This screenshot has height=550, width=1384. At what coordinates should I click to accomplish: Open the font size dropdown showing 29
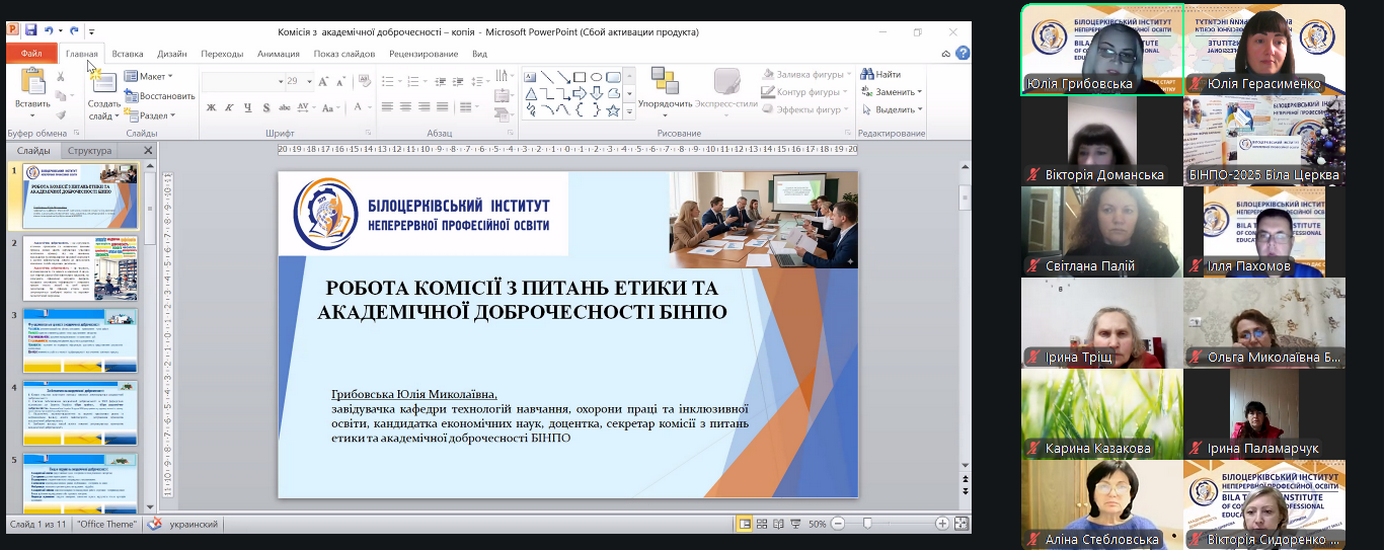(x=308, y=81)
